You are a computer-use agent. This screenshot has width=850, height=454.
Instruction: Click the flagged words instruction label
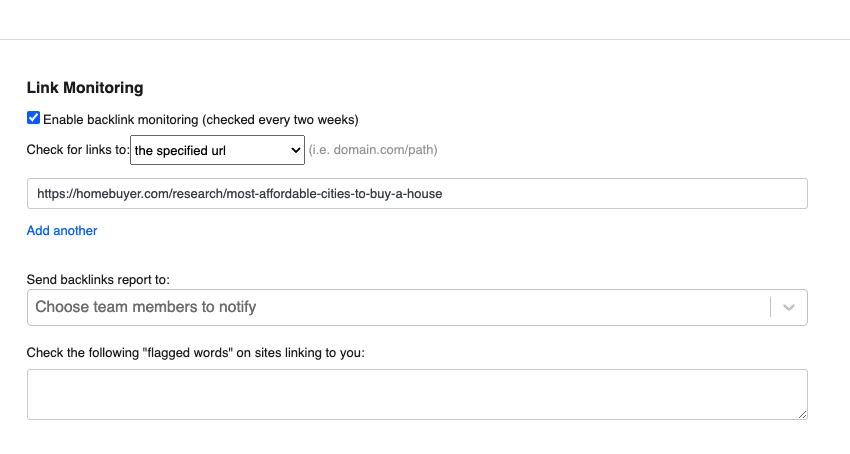[196, 352]
